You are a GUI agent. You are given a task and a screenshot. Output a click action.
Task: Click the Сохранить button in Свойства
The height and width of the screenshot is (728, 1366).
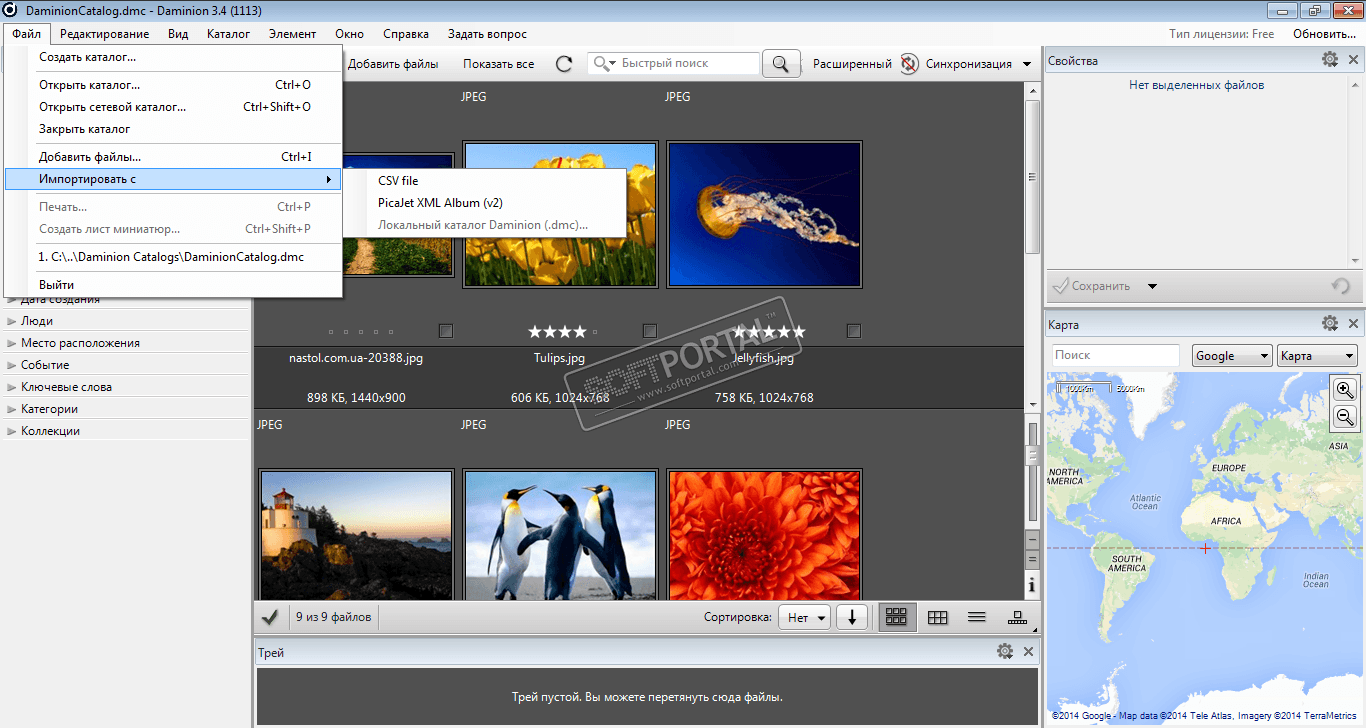1092,286
